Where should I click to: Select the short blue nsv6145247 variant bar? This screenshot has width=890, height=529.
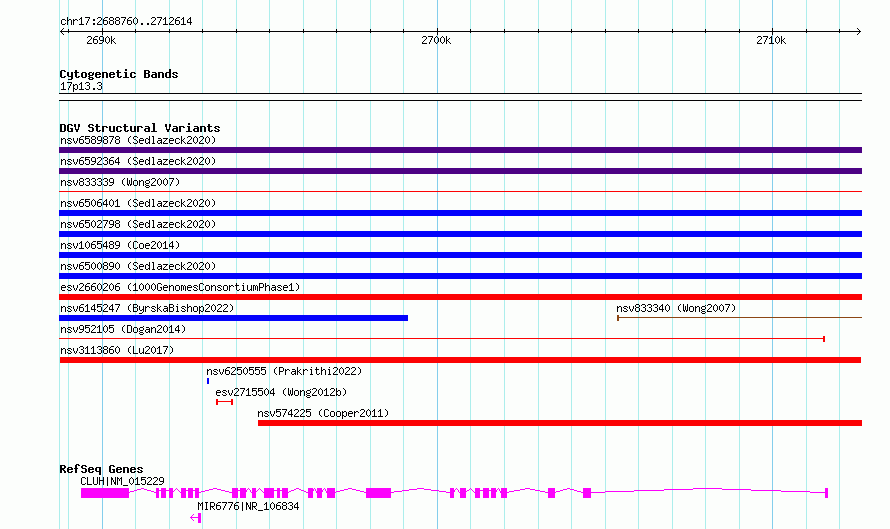[233, 318]
